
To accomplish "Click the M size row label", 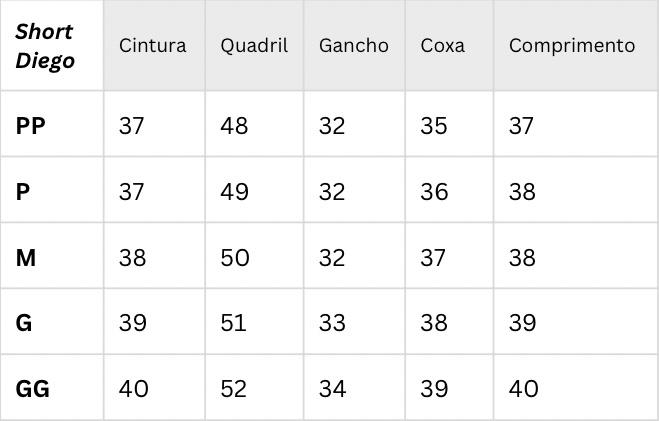I will (26, 258).
